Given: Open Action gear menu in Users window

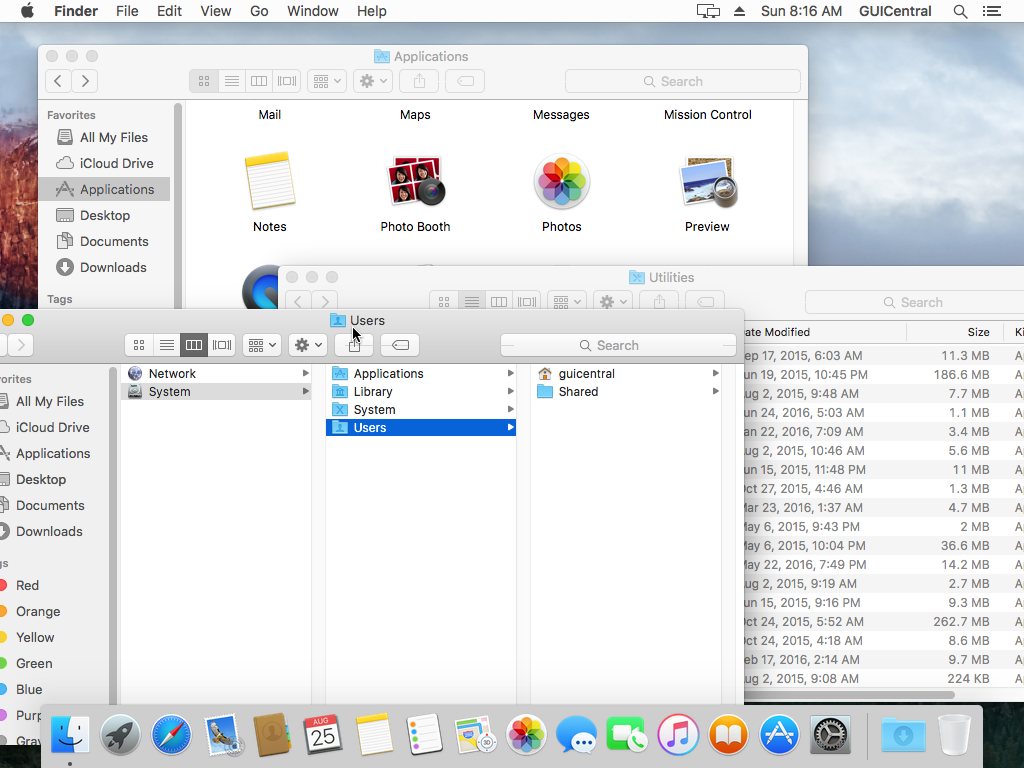Looking at the screenshot, I should 308,345.
